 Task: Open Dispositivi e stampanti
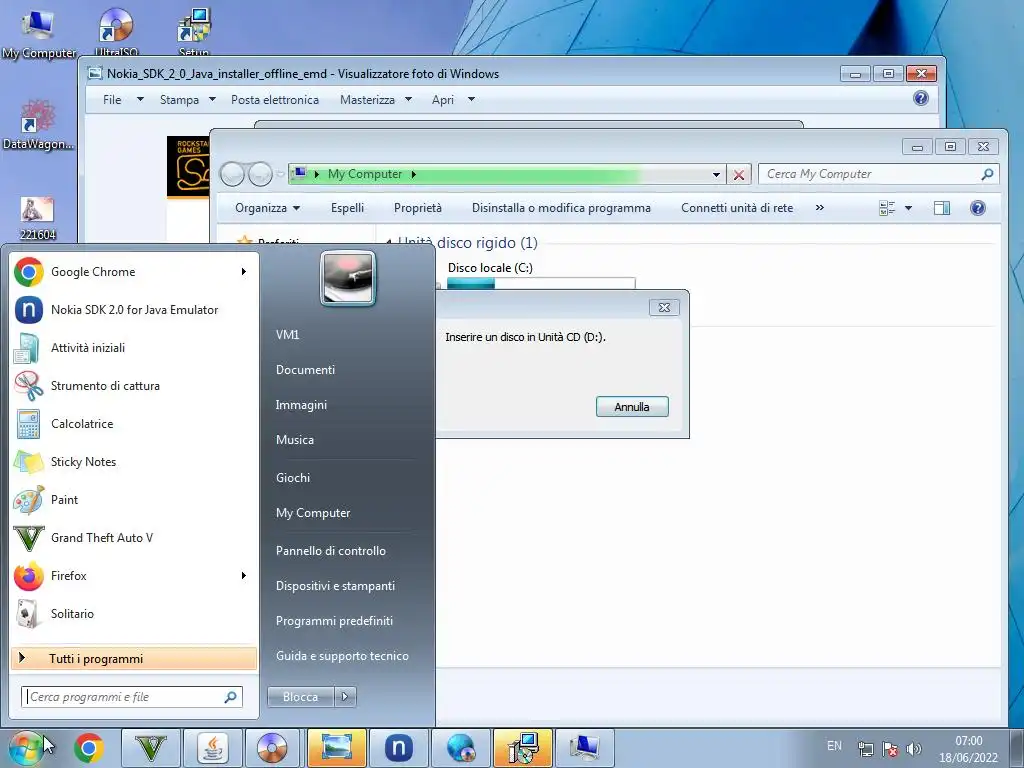tap(335, 586)
